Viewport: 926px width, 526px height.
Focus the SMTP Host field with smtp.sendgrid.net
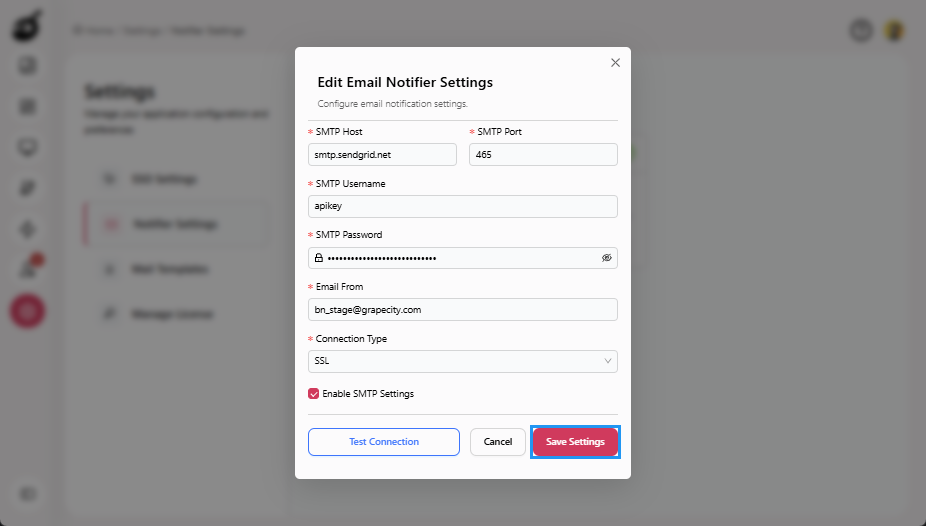(382, 155)
